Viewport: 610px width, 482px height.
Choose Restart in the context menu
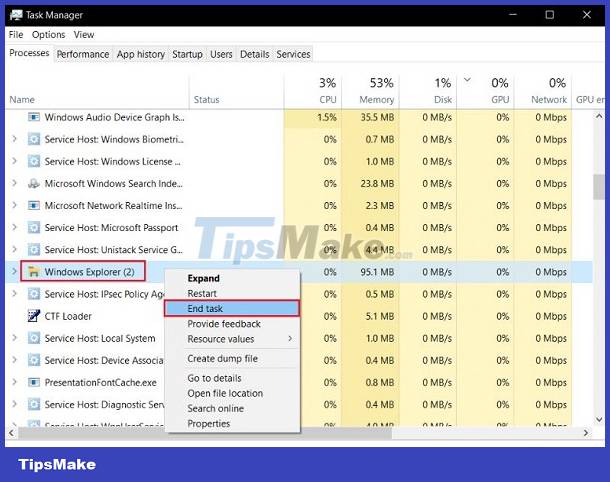tap(232, 293)
